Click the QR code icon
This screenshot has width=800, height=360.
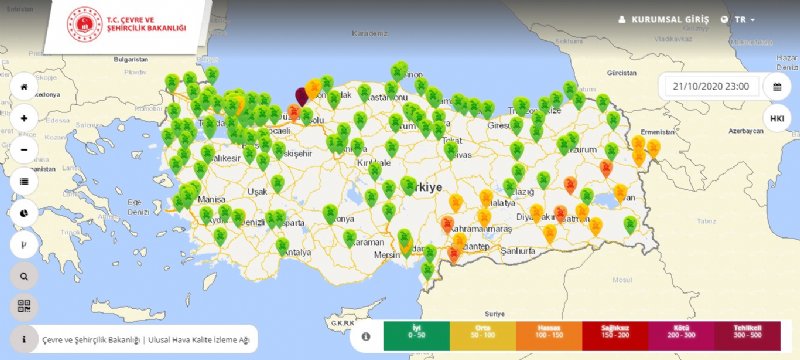[x=24, y=307]
